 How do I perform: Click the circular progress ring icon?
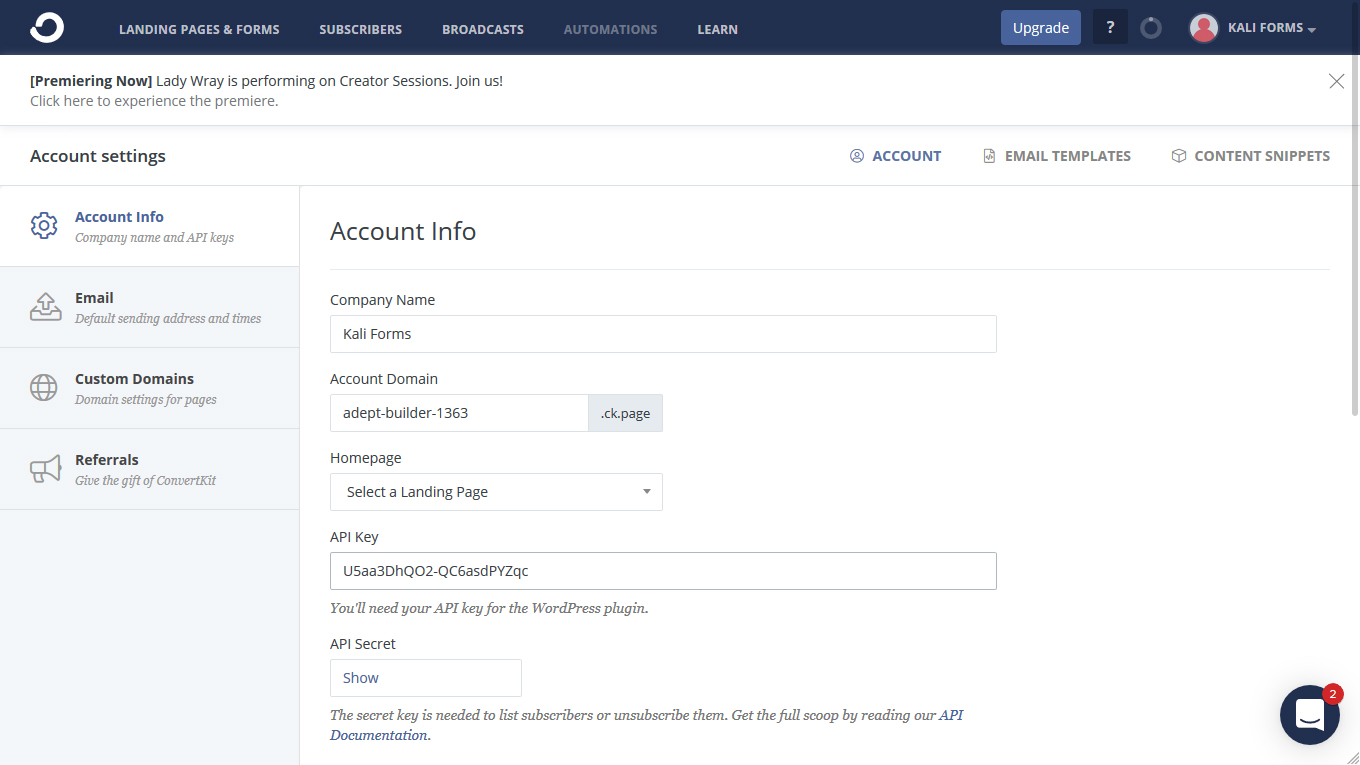pyautogui.click(x=1151, y=28)
